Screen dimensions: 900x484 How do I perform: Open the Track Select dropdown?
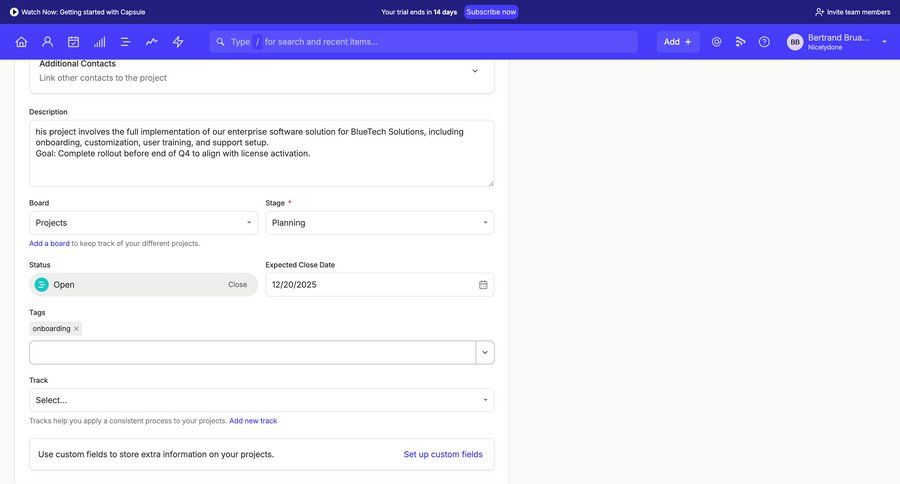[x=262, y=400]
